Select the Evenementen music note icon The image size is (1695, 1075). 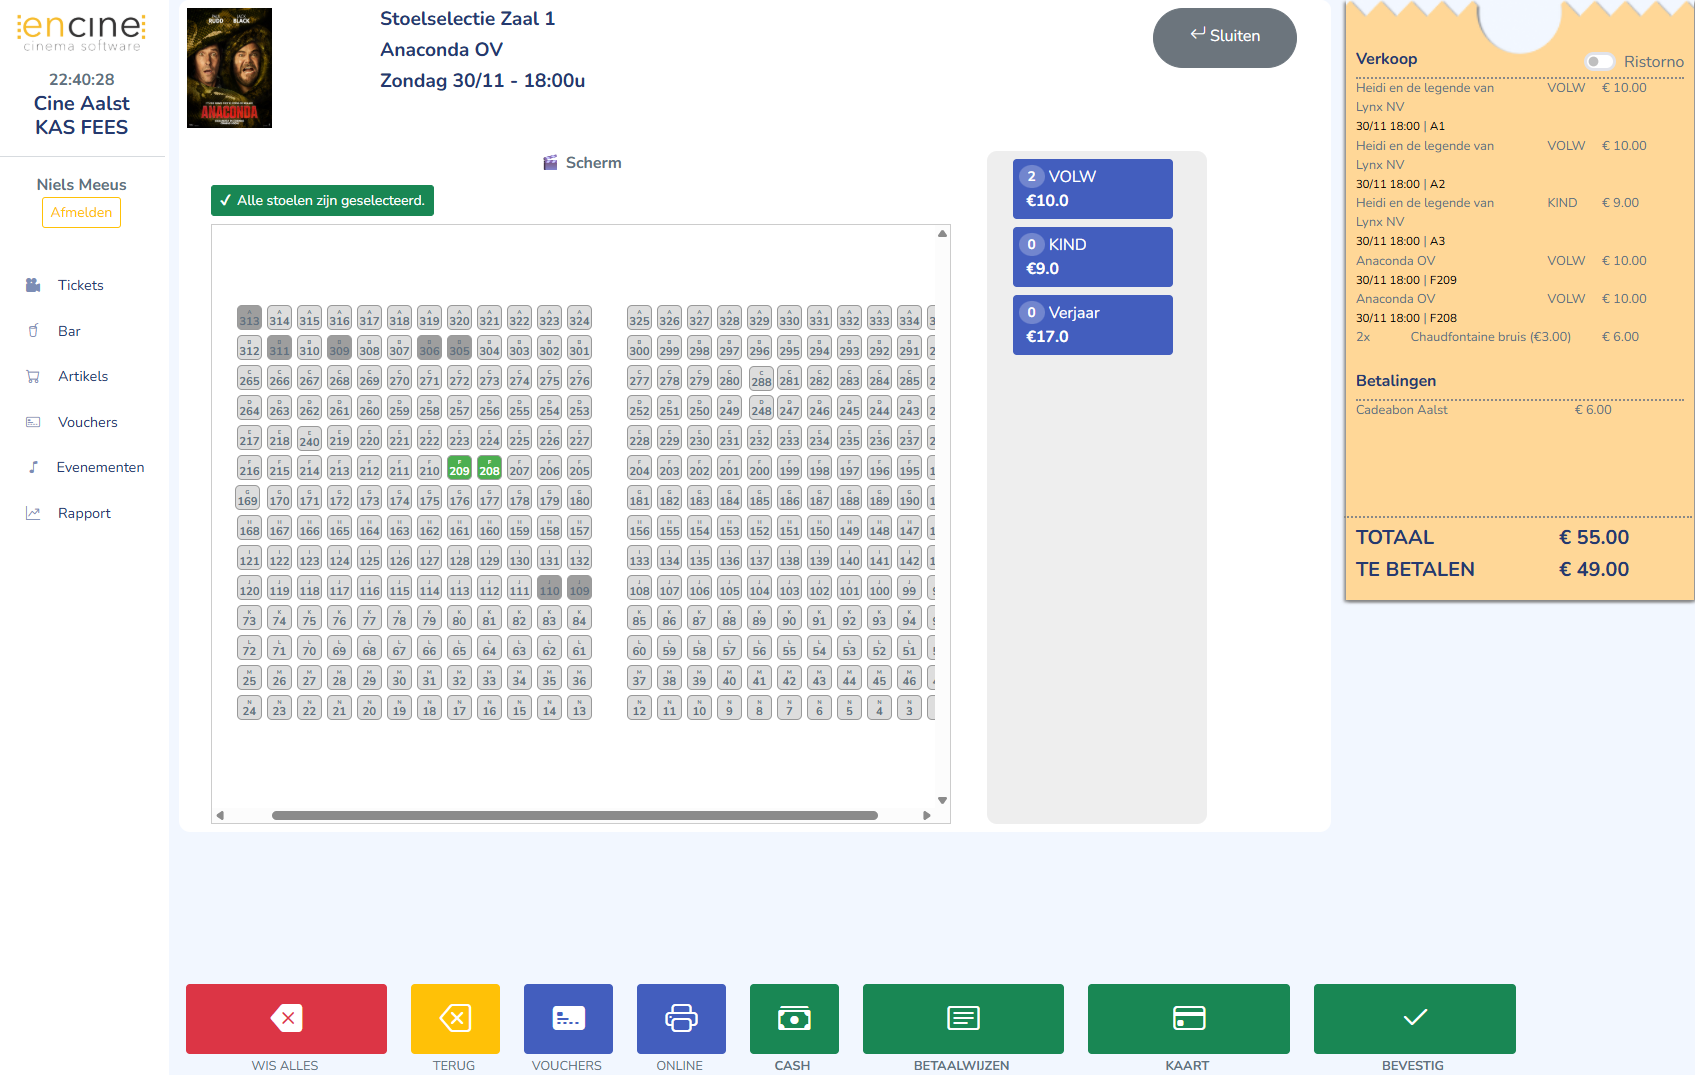pos(33,466)
